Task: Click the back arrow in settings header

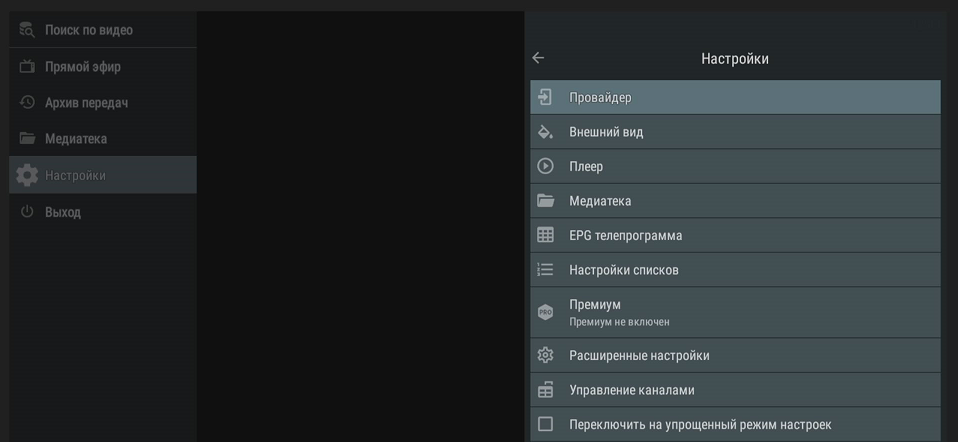Action: 538,58
